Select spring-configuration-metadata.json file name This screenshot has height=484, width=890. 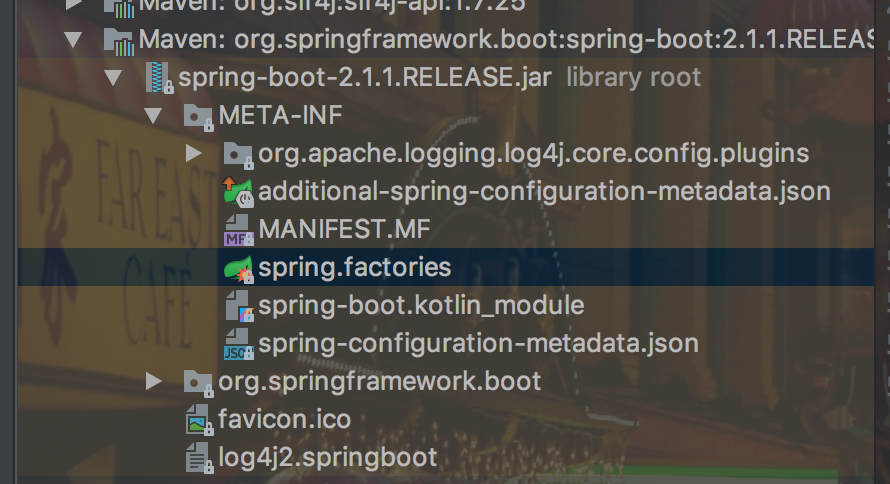click(478, 344)
